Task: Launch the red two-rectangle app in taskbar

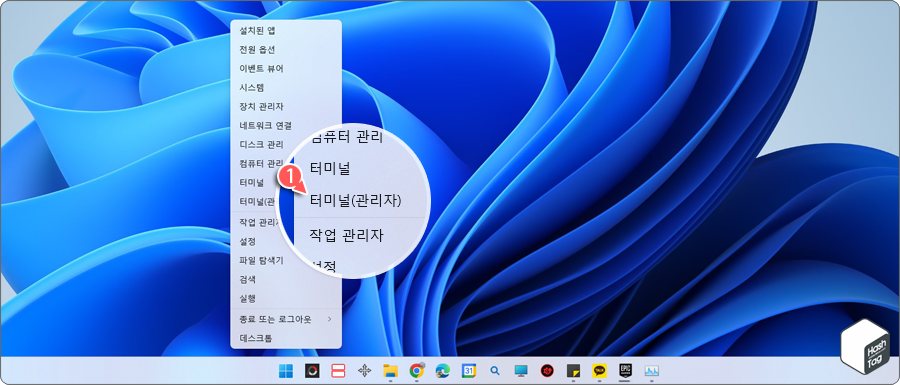Action: (338, 371)
